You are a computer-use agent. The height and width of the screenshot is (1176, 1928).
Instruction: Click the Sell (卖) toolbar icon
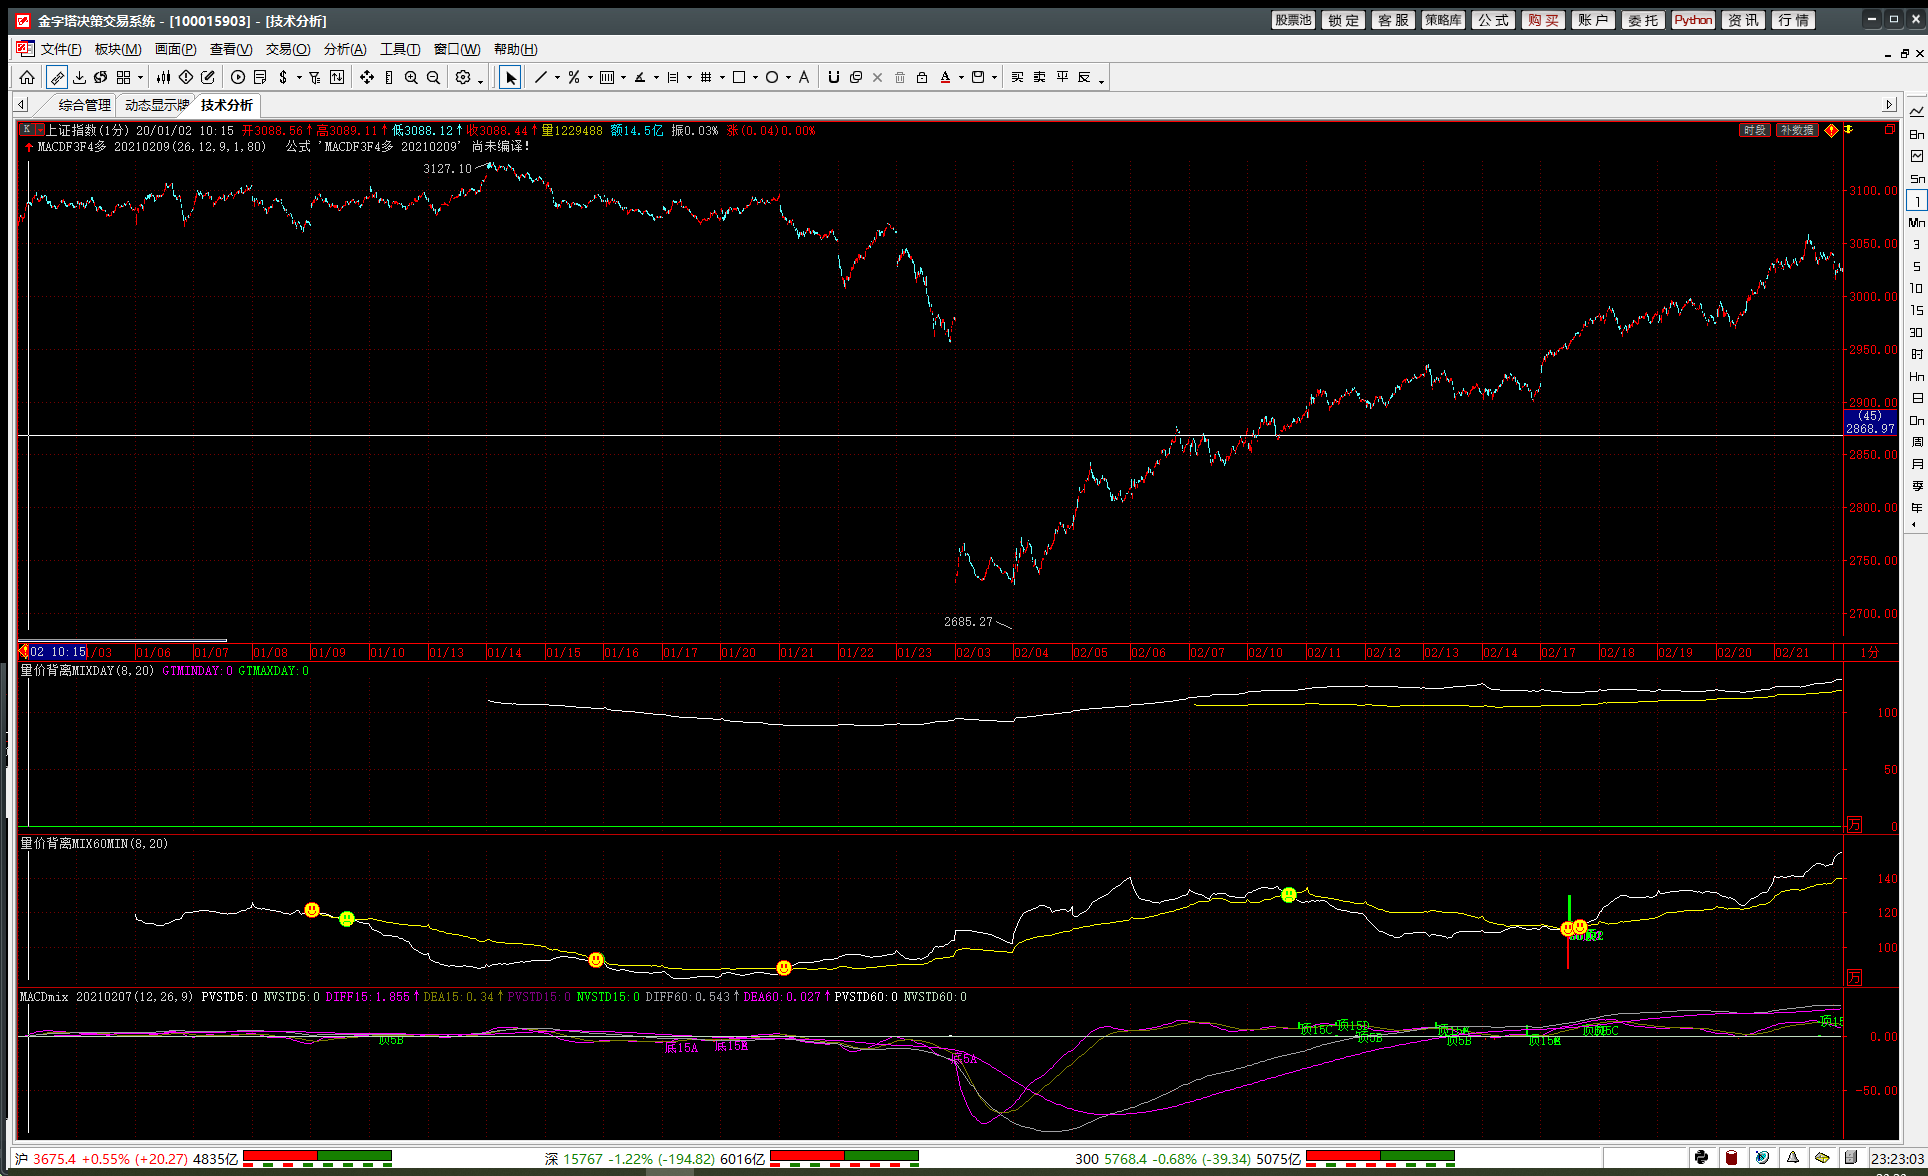(x=1040, y=77)
